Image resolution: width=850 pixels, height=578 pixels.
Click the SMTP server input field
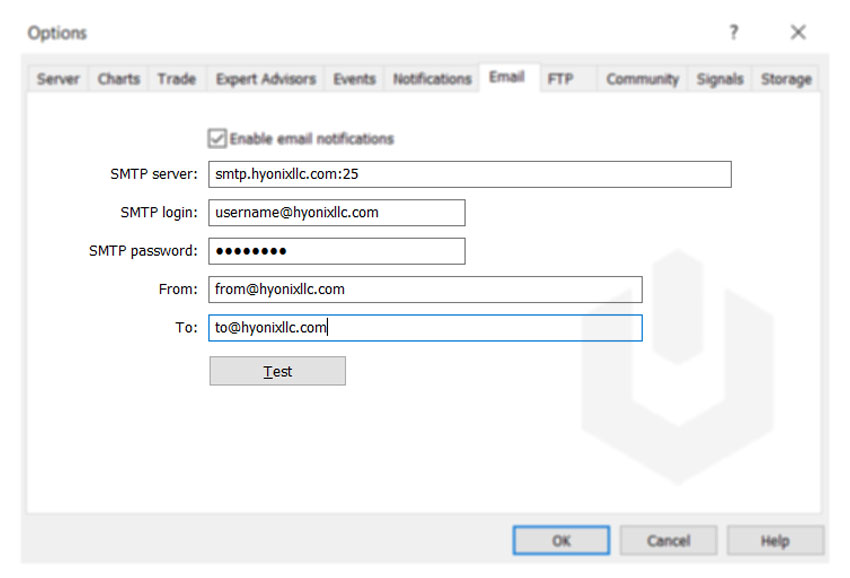click(x=470, y=174)
